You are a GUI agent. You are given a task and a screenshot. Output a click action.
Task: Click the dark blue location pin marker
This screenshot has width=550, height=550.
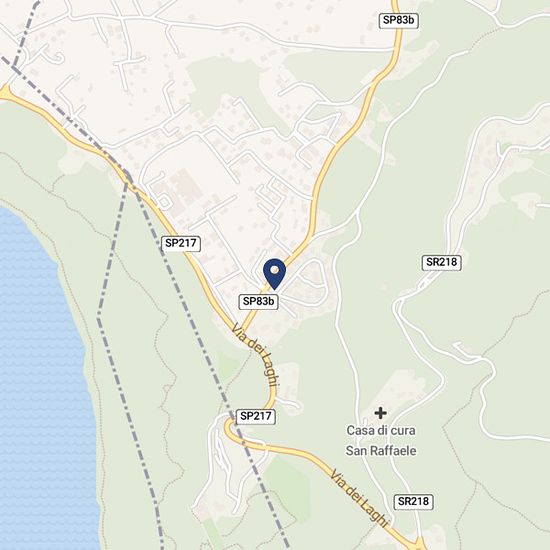(x=274, y=274)
